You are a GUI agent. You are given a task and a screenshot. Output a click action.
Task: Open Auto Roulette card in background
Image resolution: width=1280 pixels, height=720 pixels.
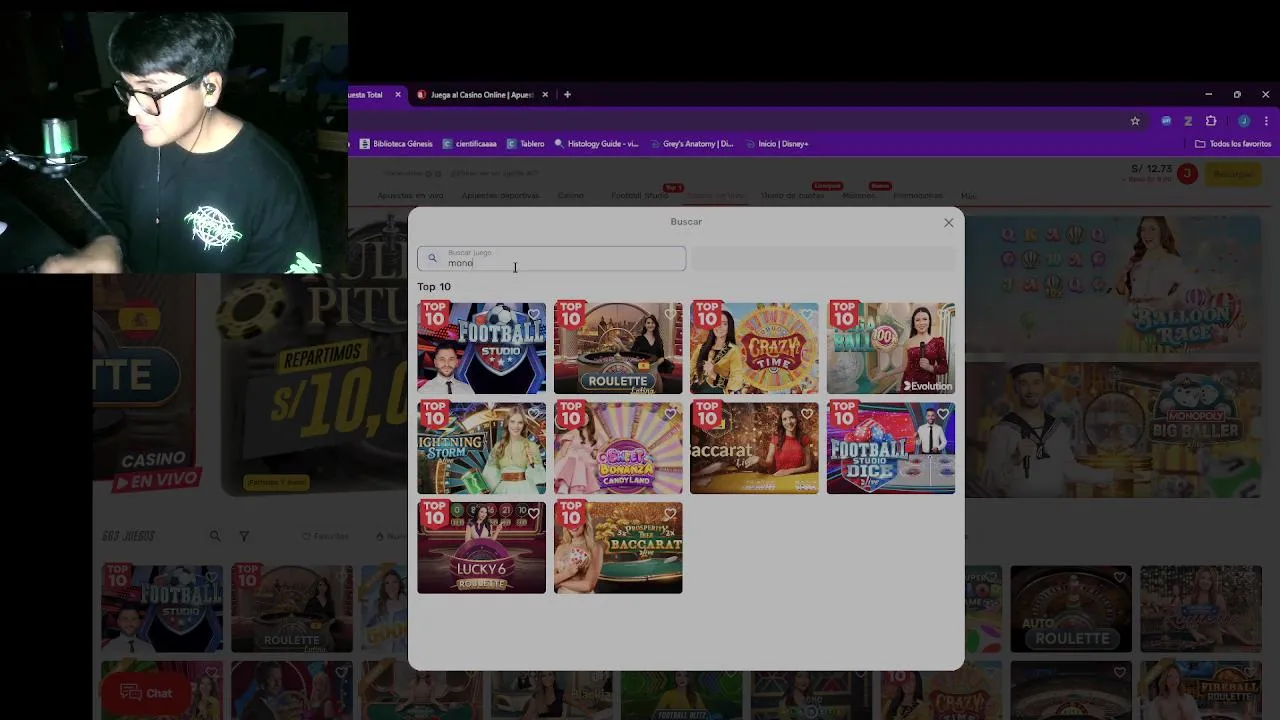1071,609
